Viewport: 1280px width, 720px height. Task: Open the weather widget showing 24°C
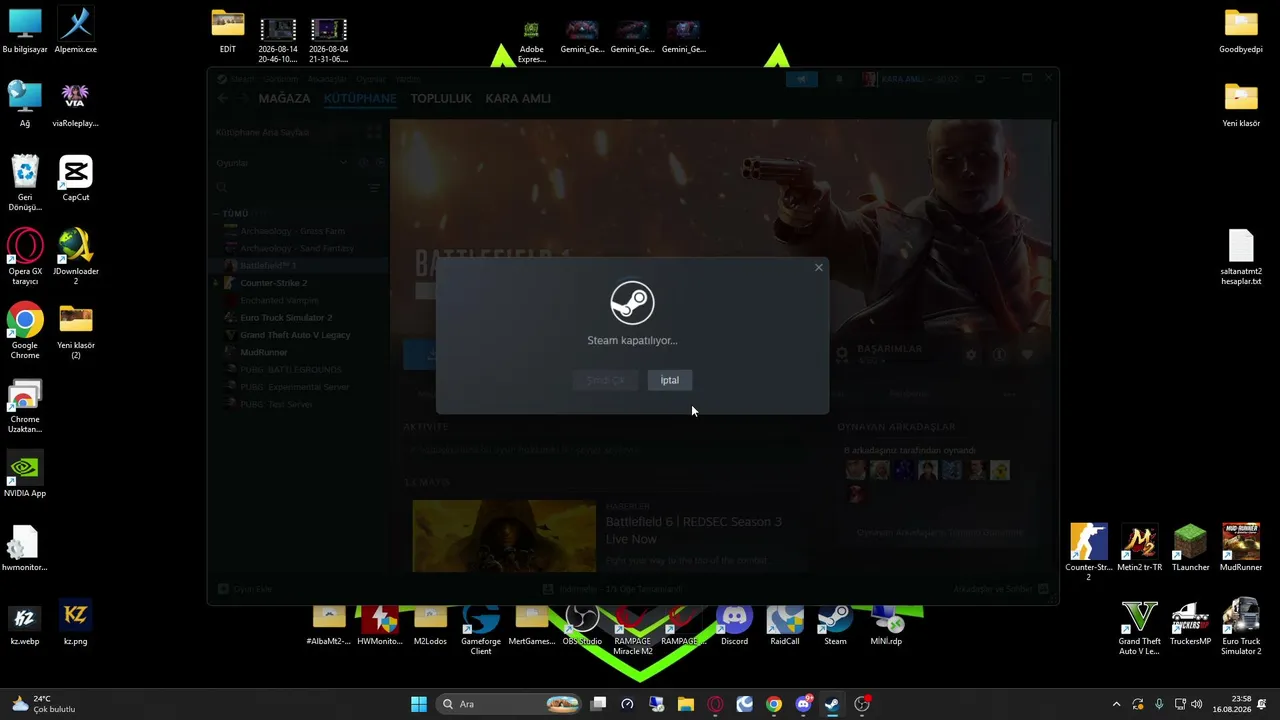click(x=43, y=704)
